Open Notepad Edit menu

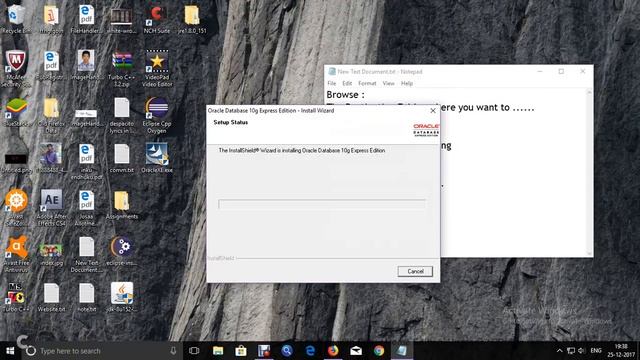[x=347, y=83]
